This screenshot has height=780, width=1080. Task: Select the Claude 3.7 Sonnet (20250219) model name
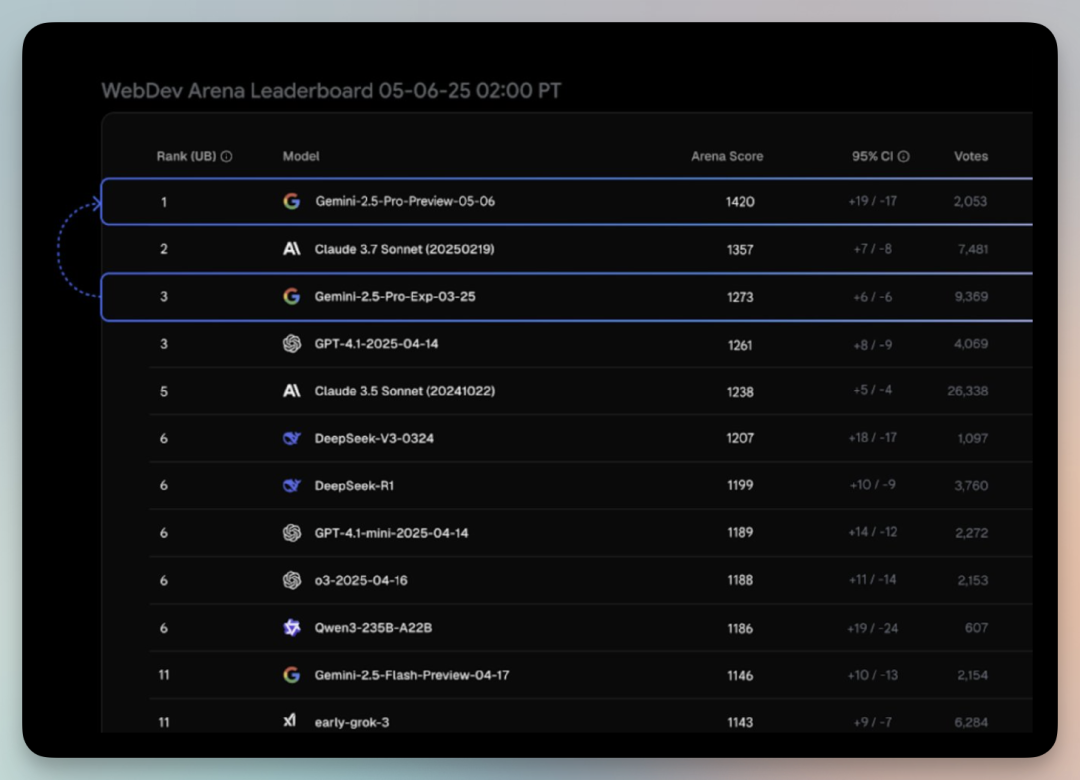pyautogui.click(x=404, y=249)
